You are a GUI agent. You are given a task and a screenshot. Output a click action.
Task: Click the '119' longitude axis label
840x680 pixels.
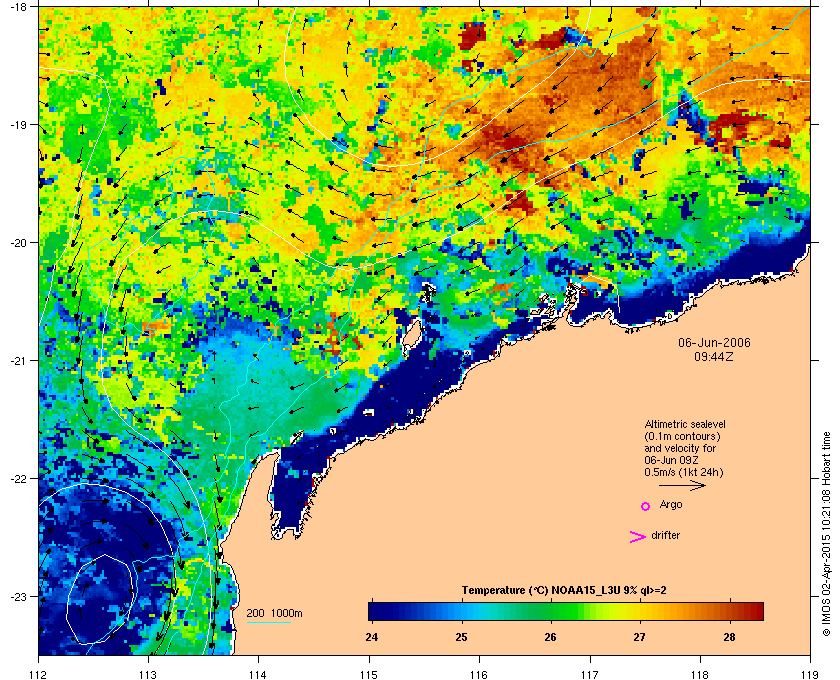click(810, 675)
